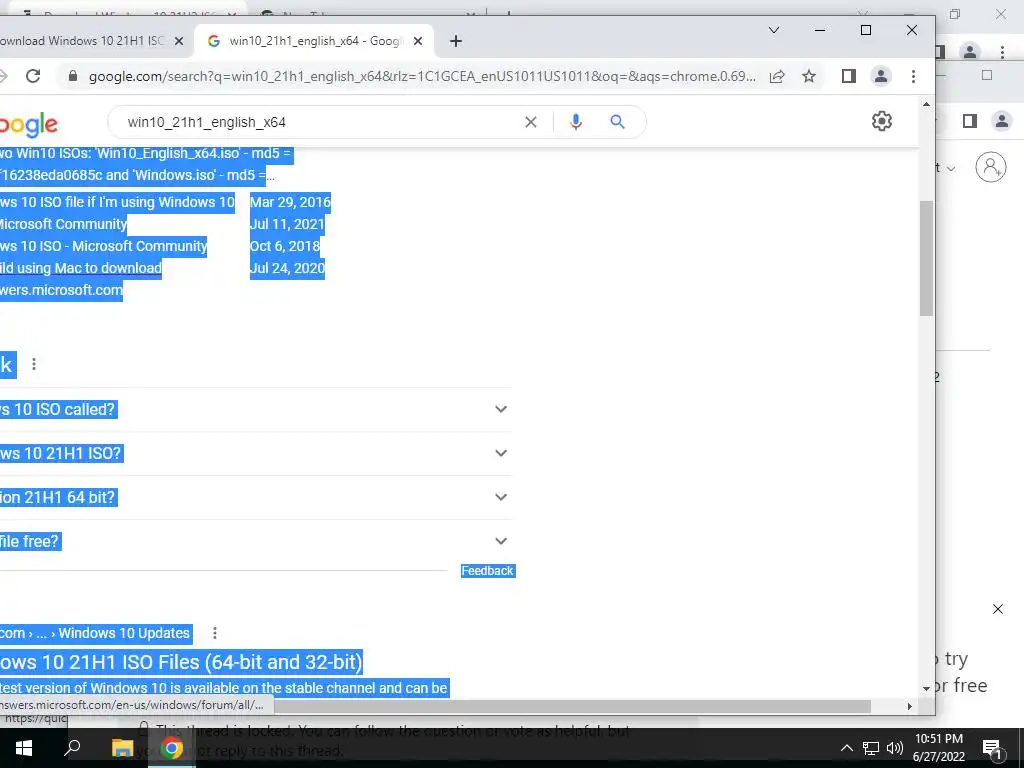
Task: Click the add account avatar in background window
Action: (991, 167)
